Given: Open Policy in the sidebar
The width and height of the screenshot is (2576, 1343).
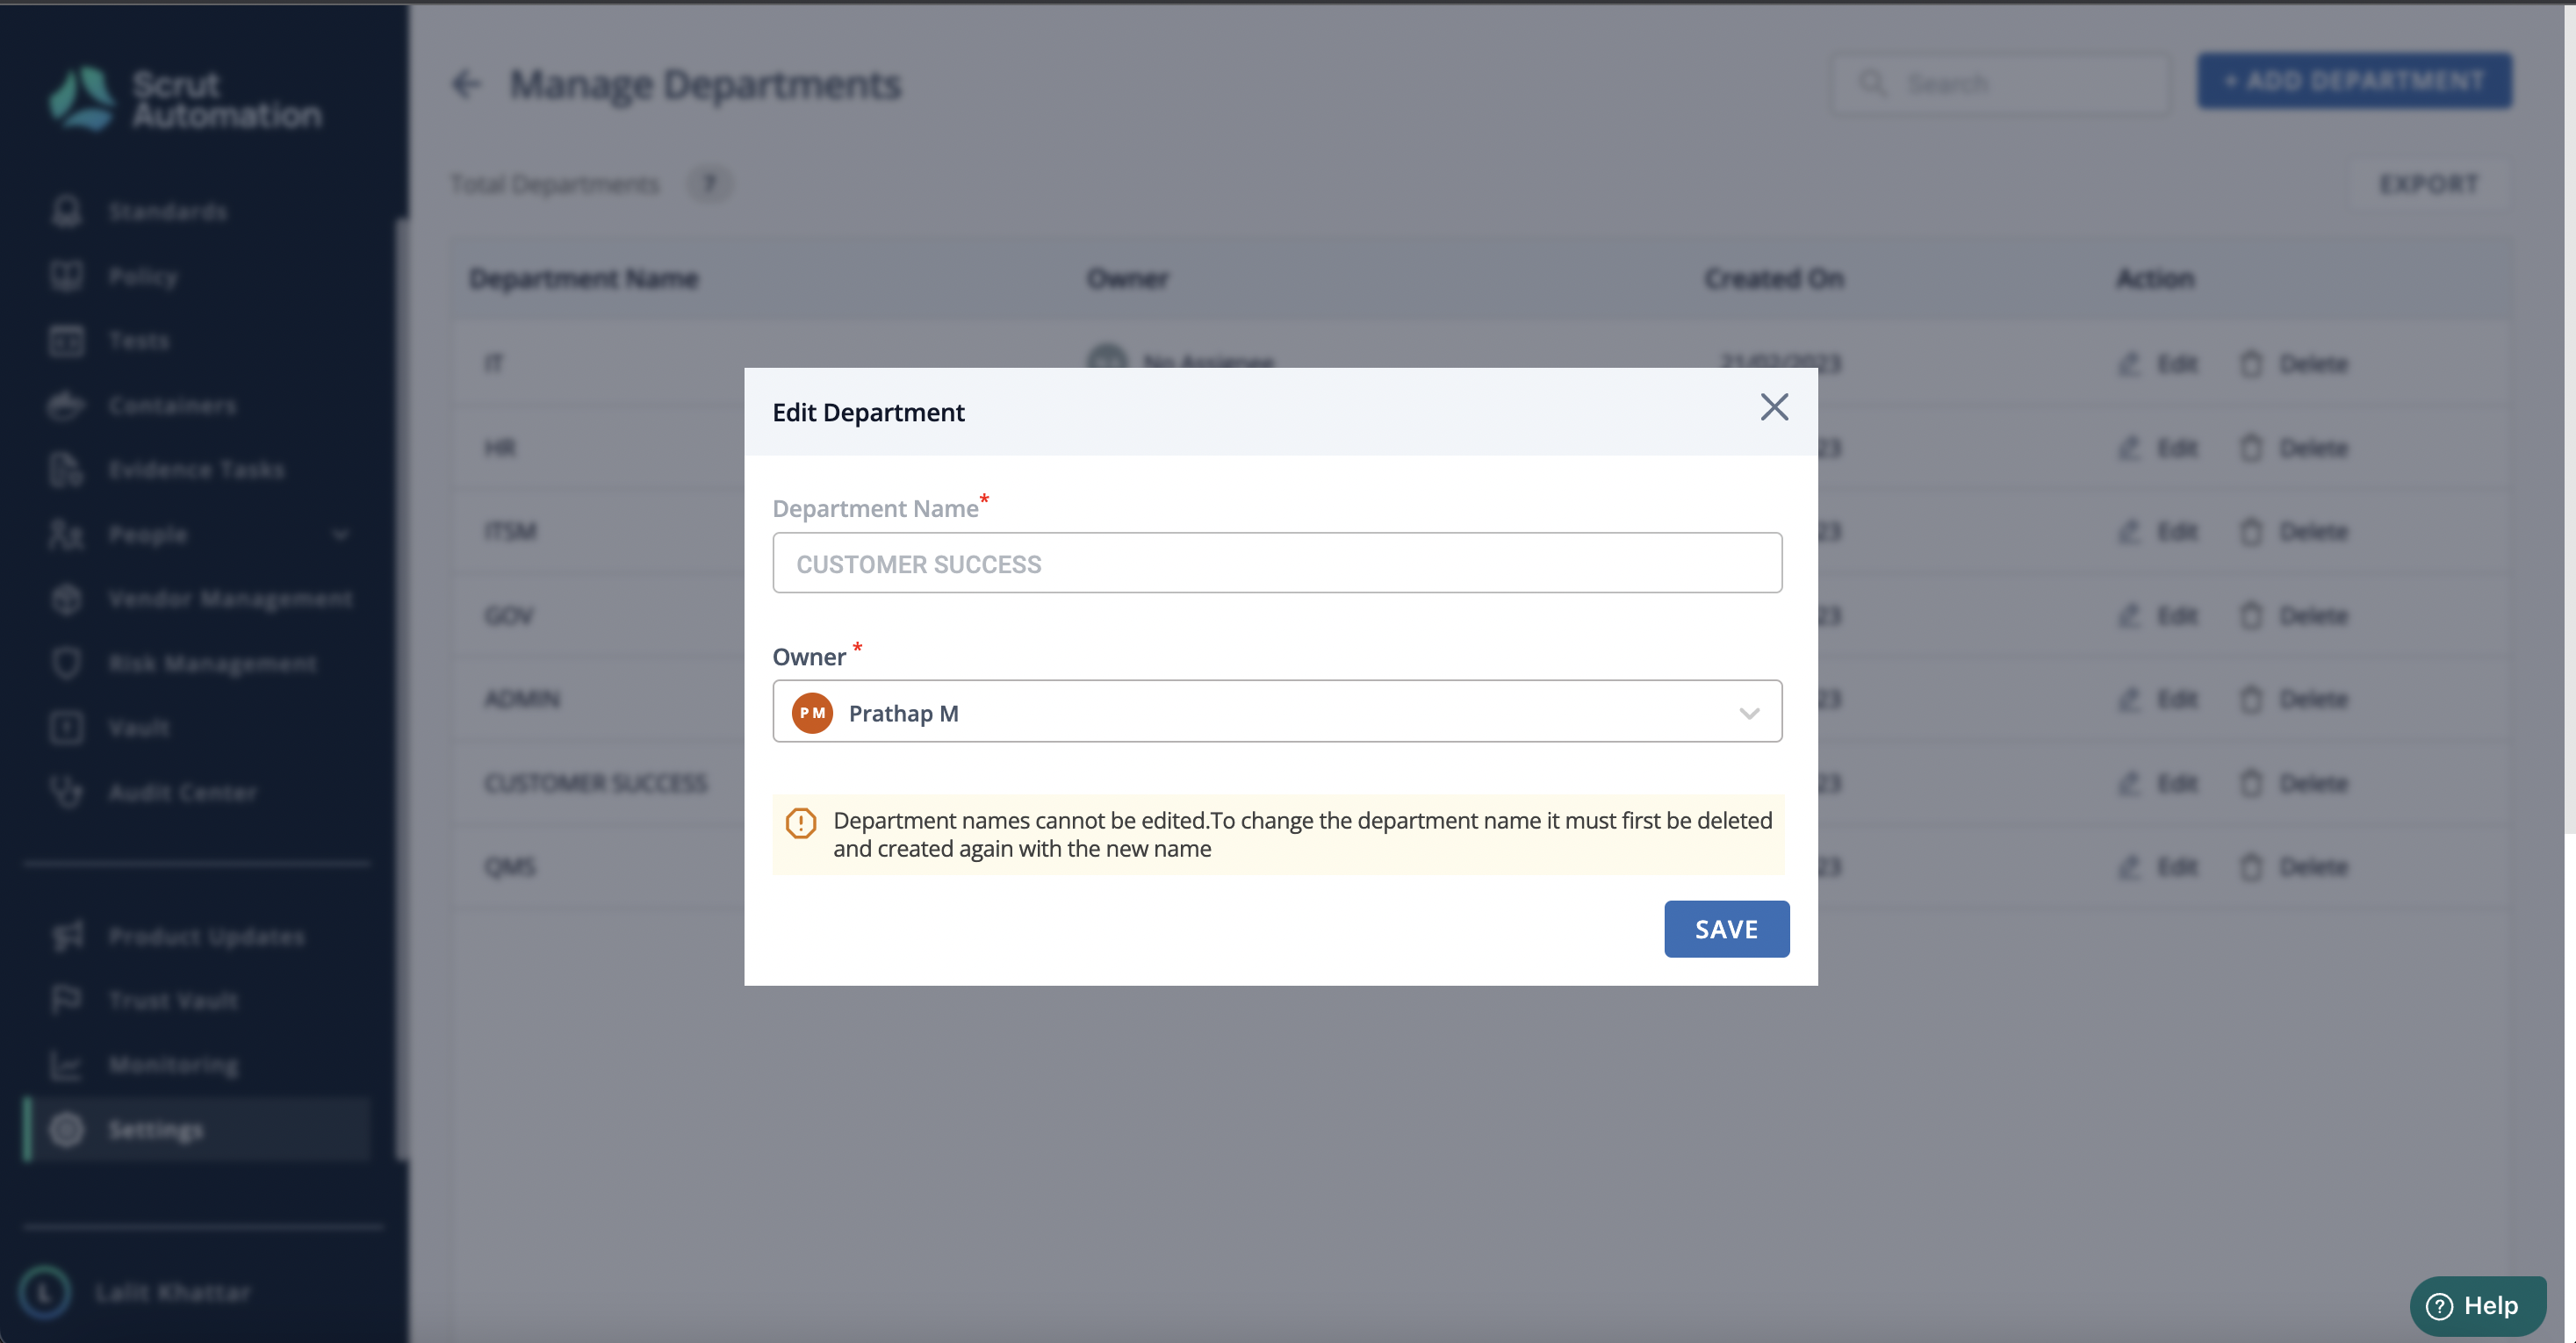Looking at the screenshot, I should pos(143,276).
